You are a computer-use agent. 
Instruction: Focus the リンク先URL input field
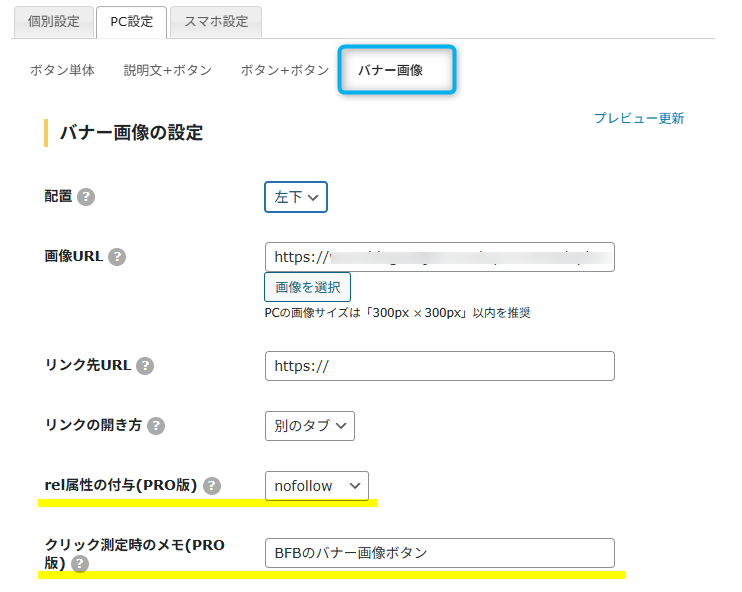439,366
